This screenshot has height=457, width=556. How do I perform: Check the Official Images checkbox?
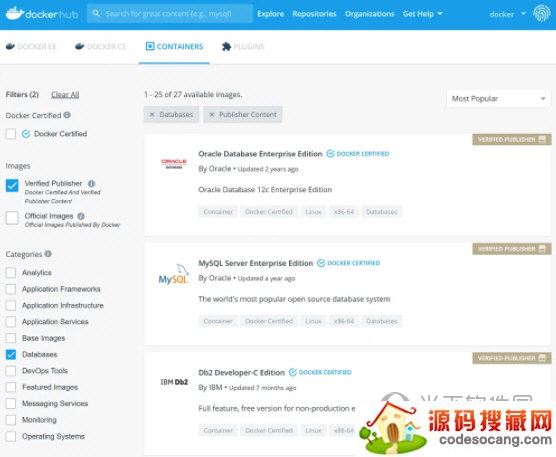pos(12,218)
